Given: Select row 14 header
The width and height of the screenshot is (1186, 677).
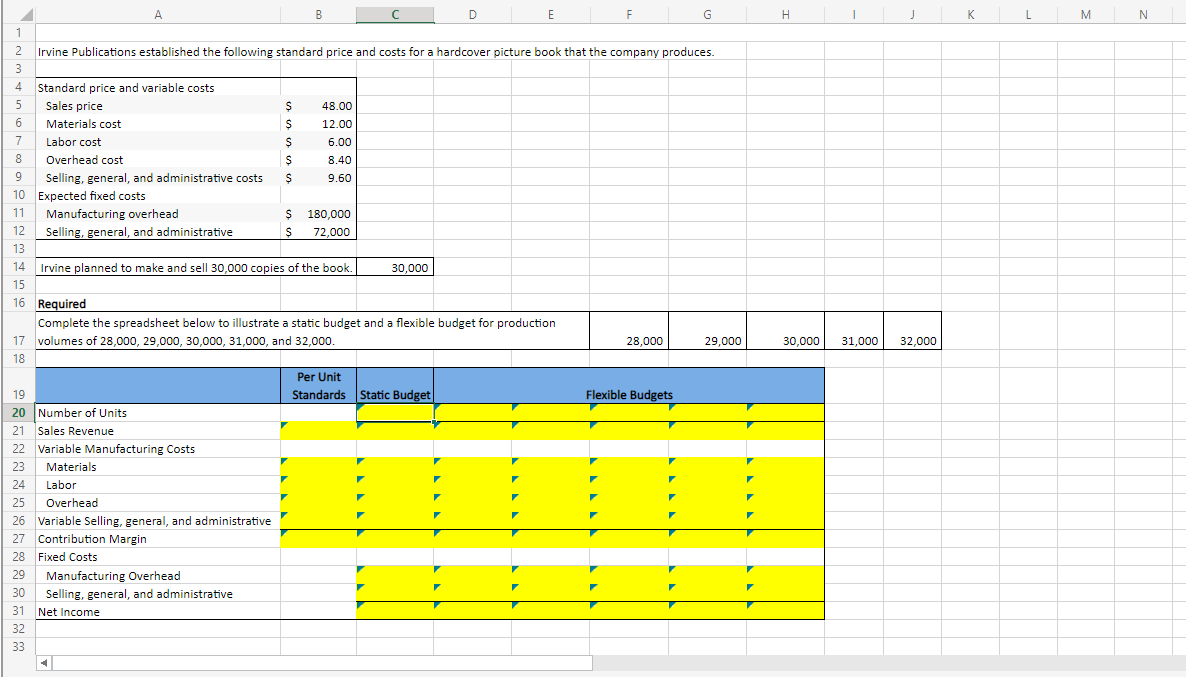Looking at the screenshot, I should [18, 267].
